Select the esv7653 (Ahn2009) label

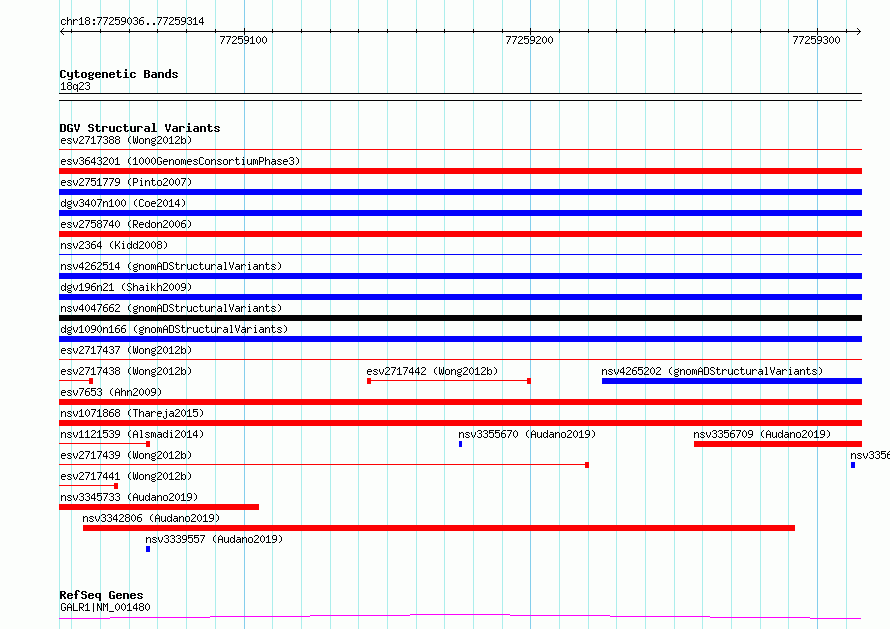111,392
